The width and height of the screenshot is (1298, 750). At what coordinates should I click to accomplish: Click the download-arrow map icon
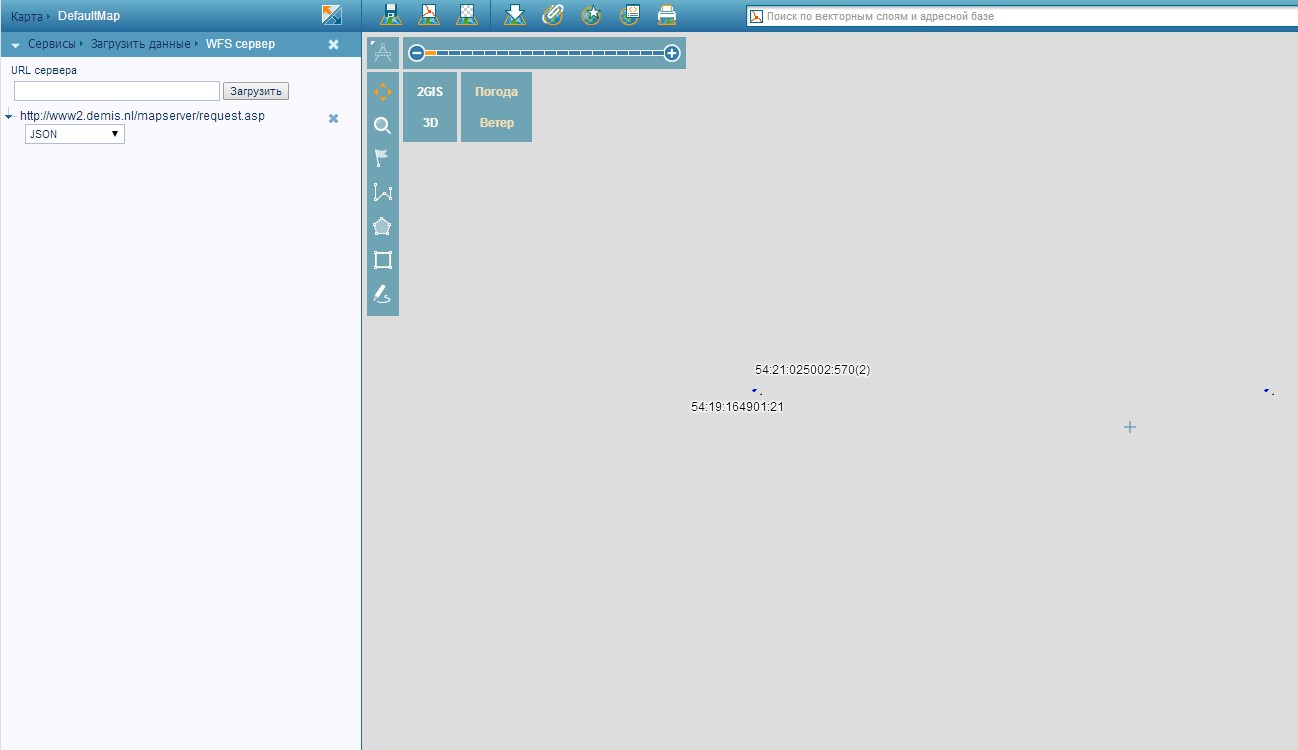click(515, 15)
